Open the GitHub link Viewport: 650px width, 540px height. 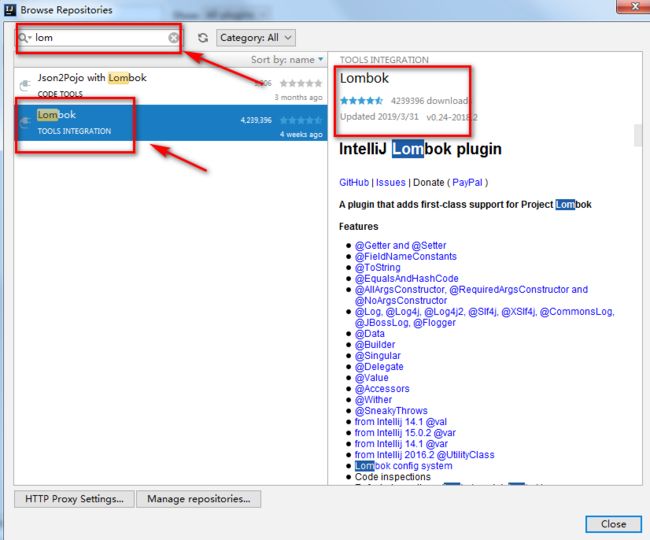(x=354, y=182)
